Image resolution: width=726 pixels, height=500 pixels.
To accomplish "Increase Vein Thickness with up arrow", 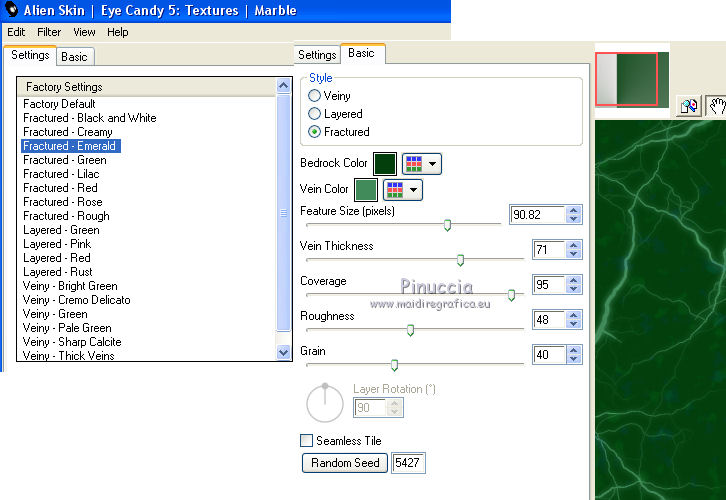I will pos(574,245).
